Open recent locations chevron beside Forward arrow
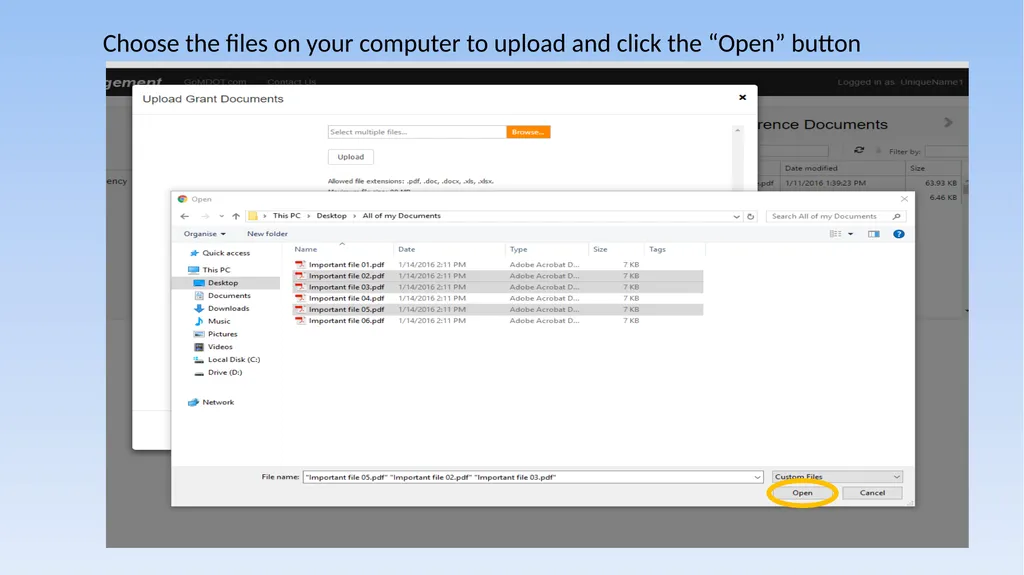 [x=221, y=216]
